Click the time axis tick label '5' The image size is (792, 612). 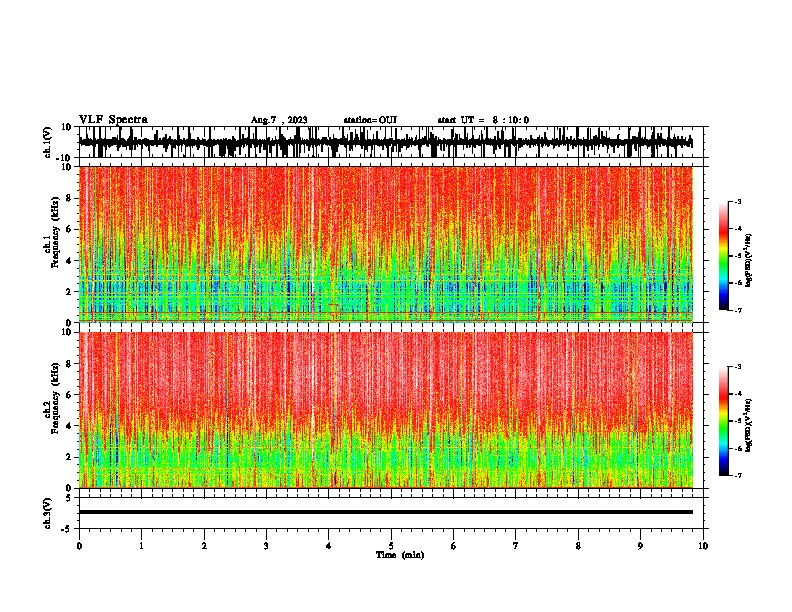coord(391,546)
